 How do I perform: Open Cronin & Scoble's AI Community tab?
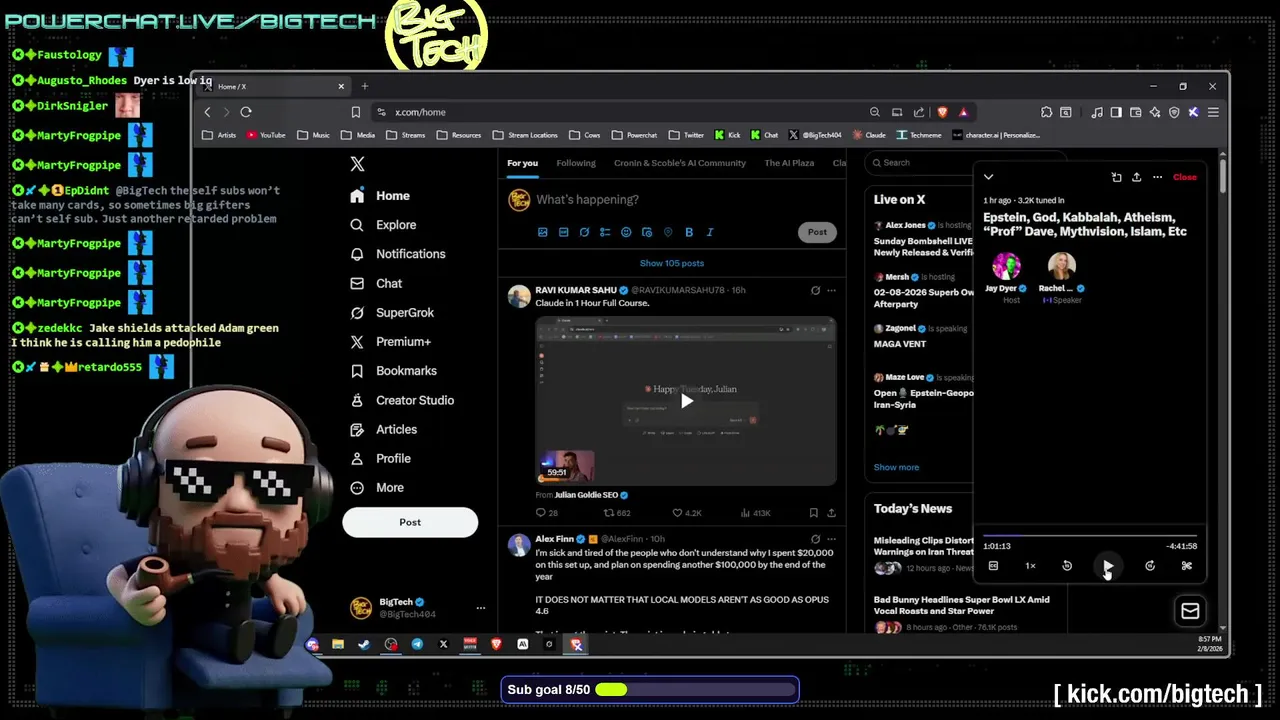click(x=680, y=163)
